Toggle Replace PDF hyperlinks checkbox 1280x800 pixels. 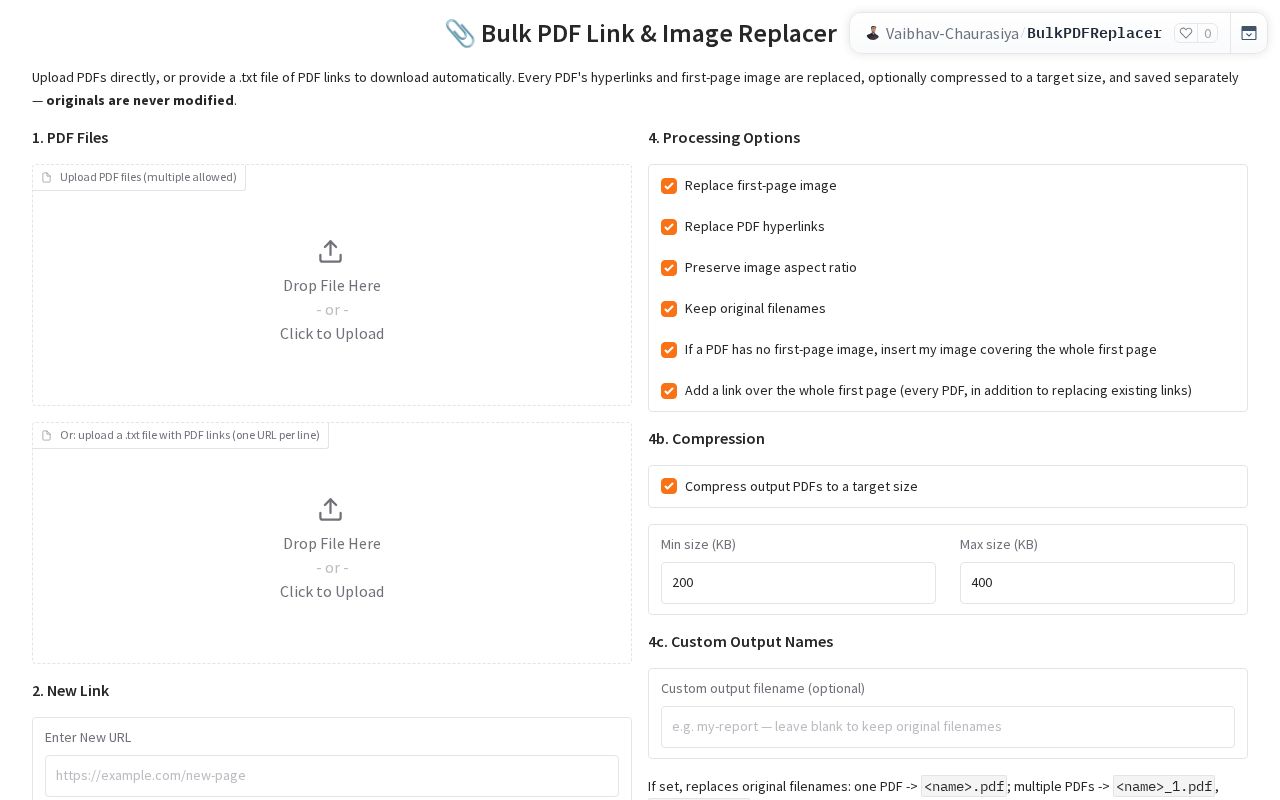[x=669, y=227]
